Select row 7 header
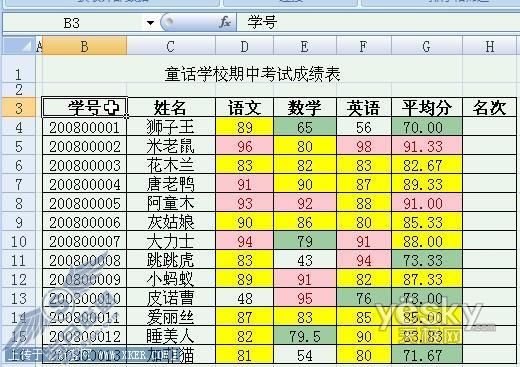 (x=19, y=184)
